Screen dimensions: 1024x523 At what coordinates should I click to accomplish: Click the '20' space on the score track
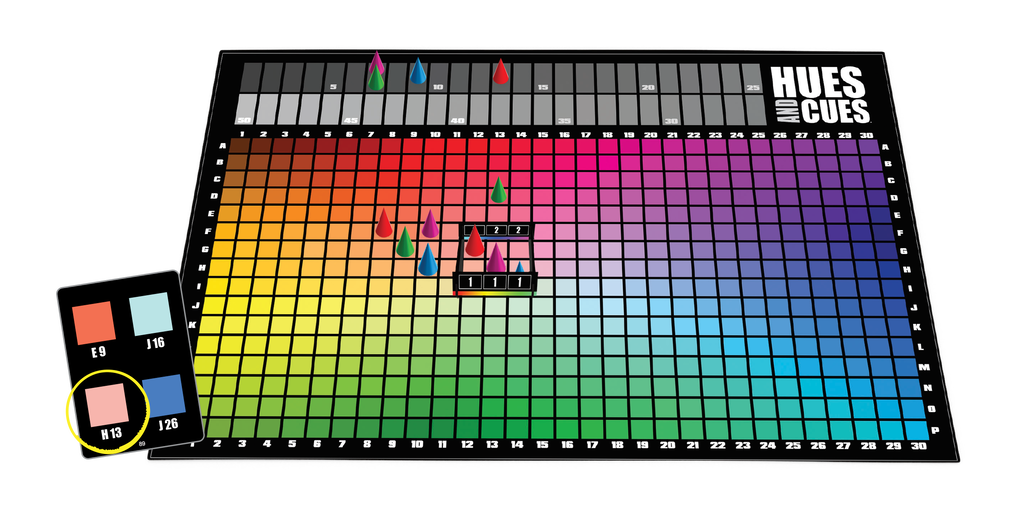point(648,78)
